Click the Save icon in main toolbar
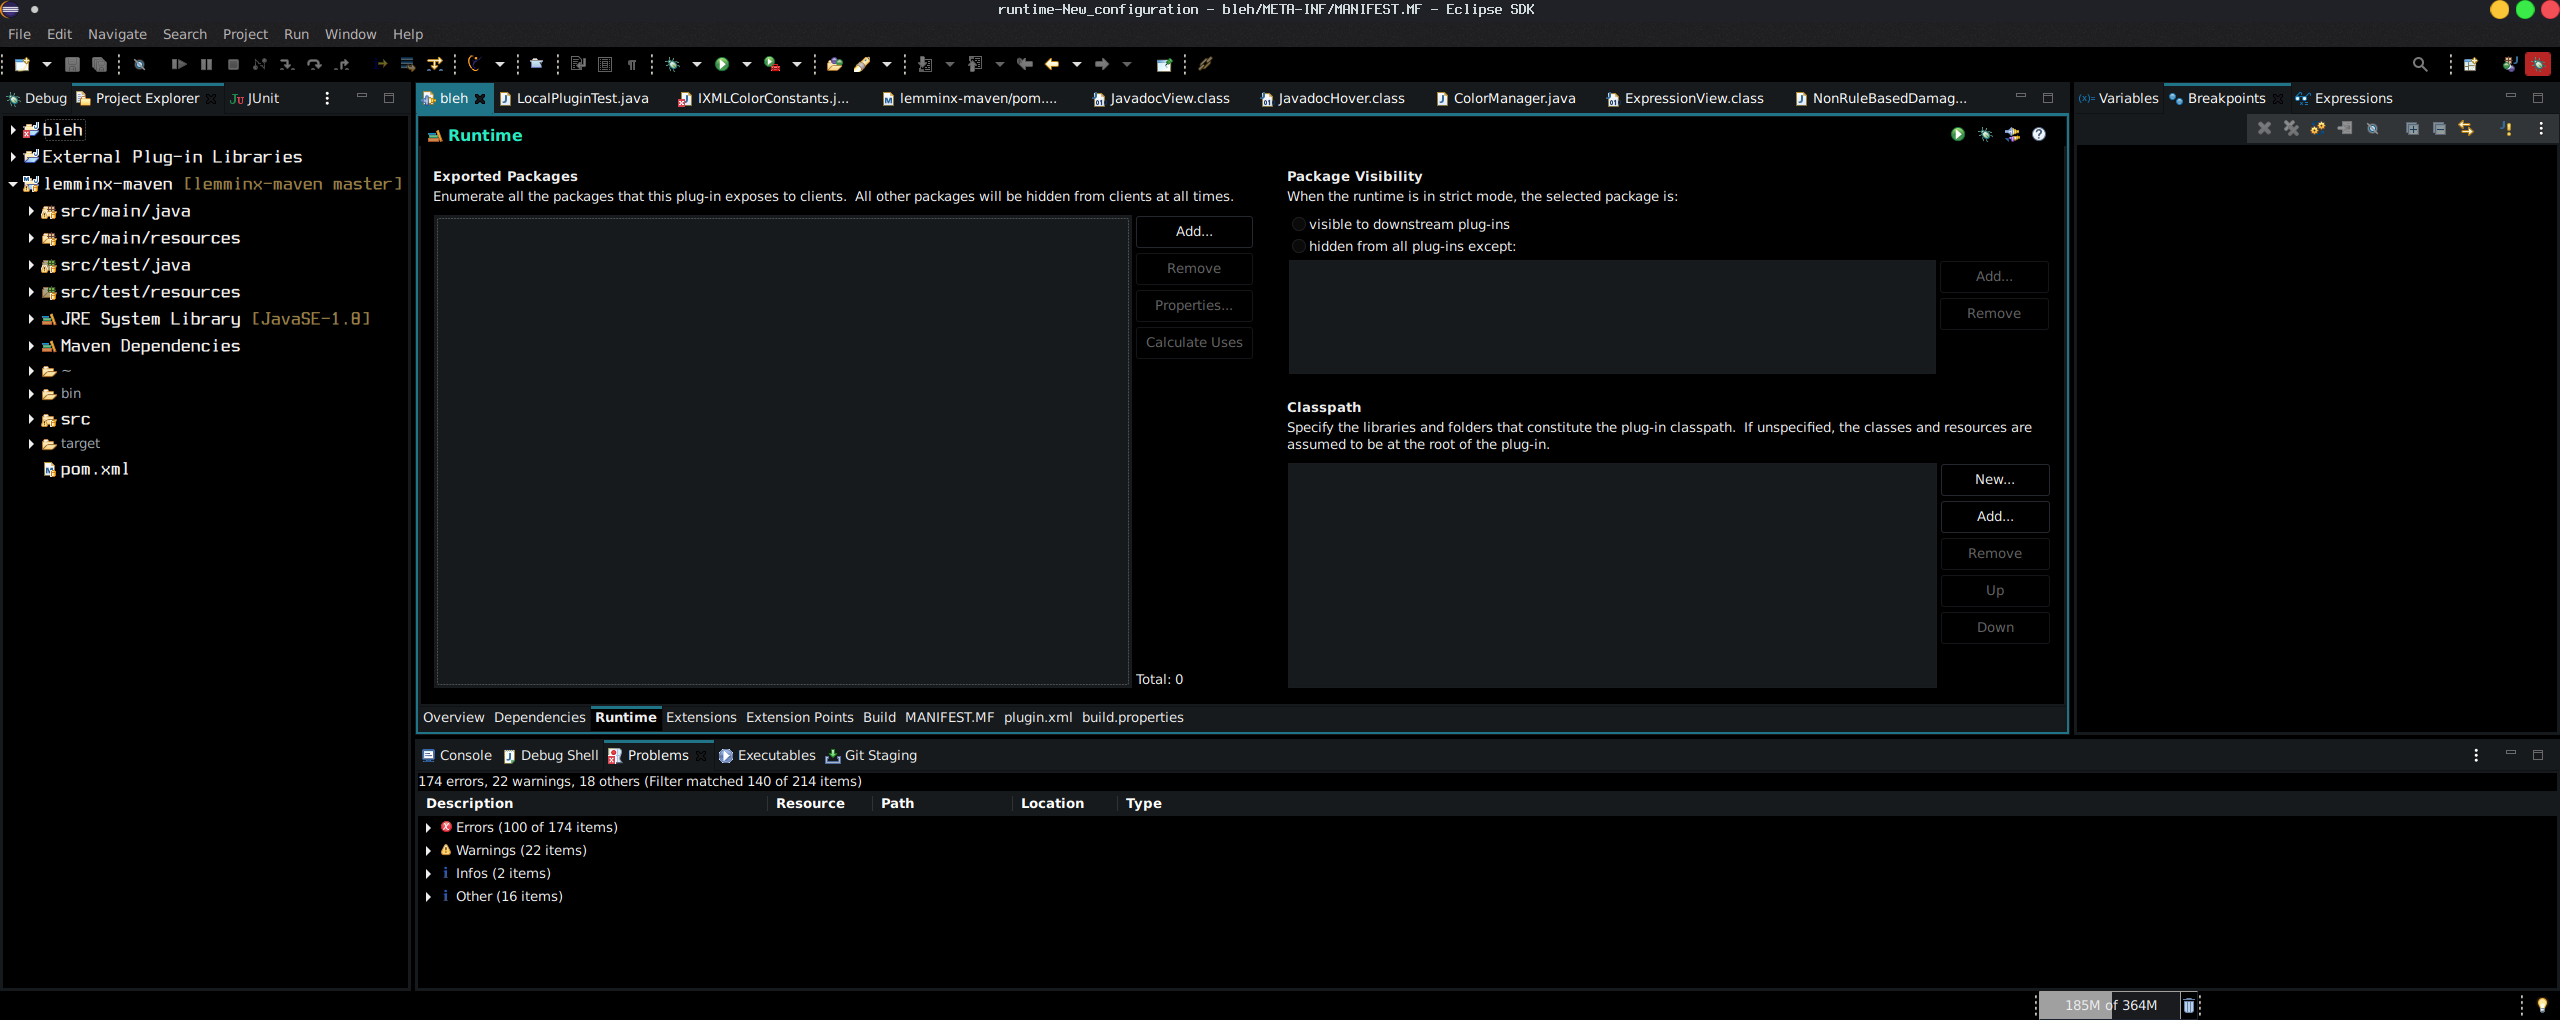This screenshot has width=2560, height=1020. [x=72, y=64]
